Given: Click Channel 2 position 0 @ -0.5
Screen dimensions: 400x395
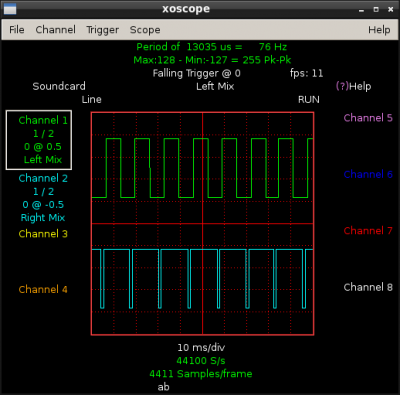Looking at the screenshot, I should [43, 204].
